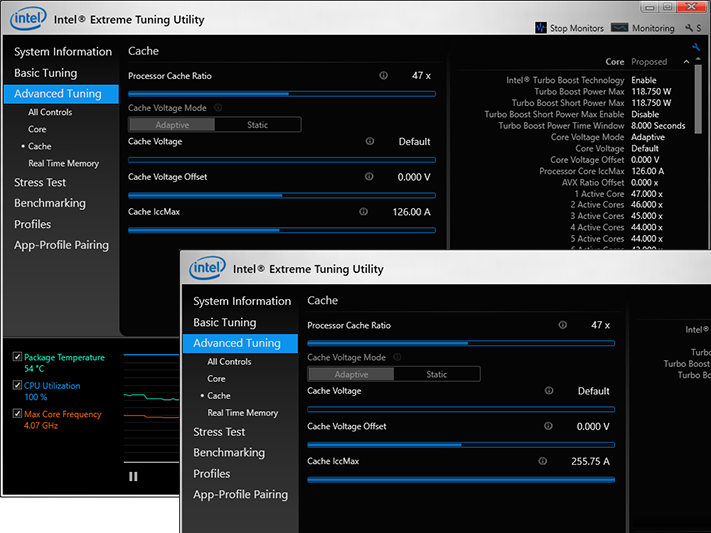Click info icon next to Cache Voltage Mode in back window
This screenshot has height=533, width=711.
218,108
